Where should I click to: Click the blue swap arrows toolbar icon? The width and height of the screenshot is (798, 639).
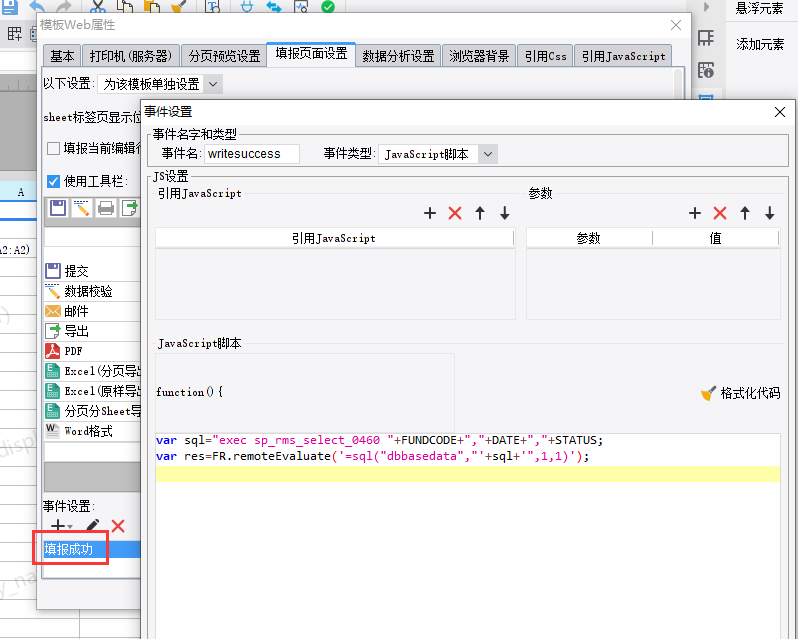pos(274,6)
